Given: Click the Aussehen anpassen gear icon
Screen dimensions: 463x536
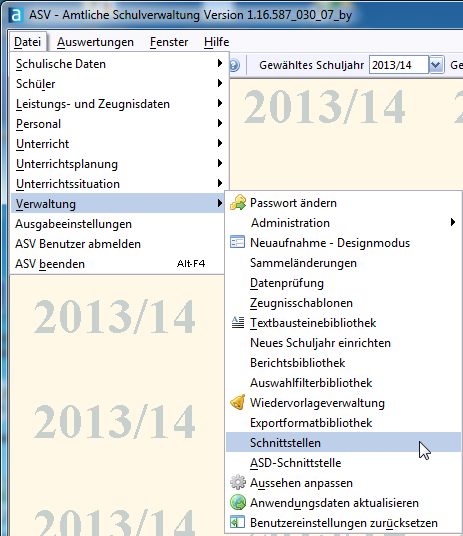Looking at the screenshot, I should pos(238,482).
